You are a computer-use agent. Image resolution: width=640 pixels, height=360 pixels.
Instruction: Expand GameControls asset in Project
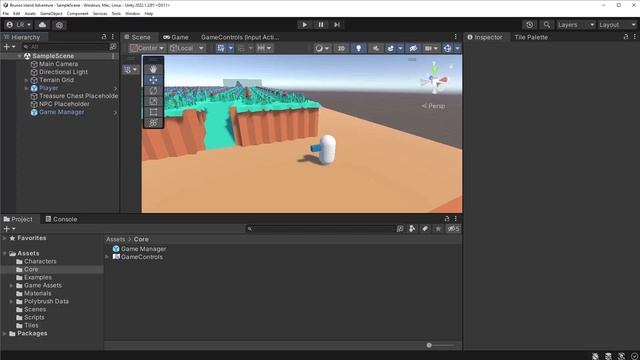point(107,257)
